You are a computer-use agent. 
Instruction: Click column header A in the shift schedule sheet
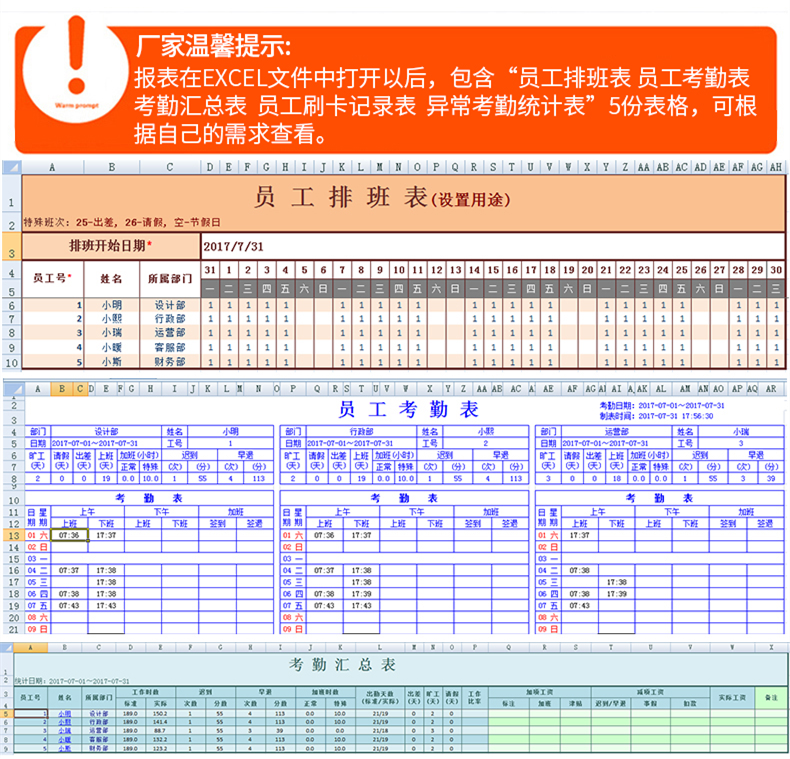51,167
